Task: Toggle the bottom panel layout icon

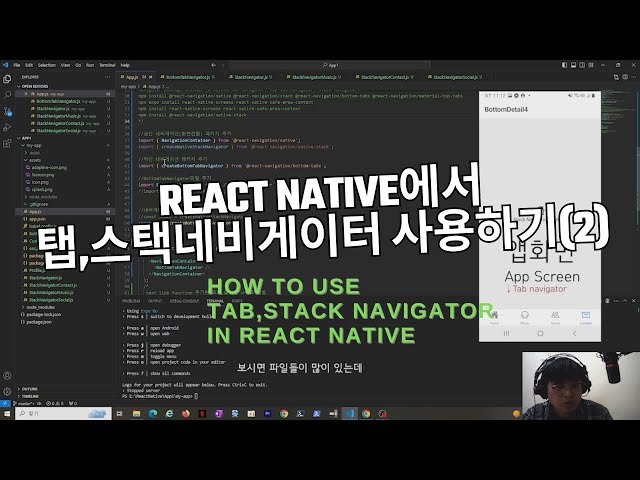Action: (x=573, y=65)
